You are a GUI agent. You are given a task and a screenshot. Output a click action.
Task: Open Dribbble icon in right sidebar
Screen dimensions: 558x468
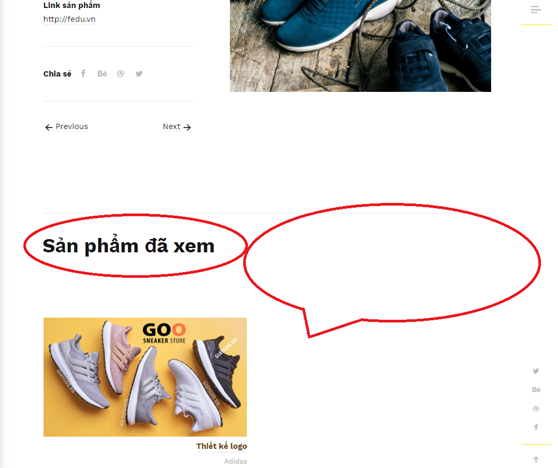pos(536,409)
